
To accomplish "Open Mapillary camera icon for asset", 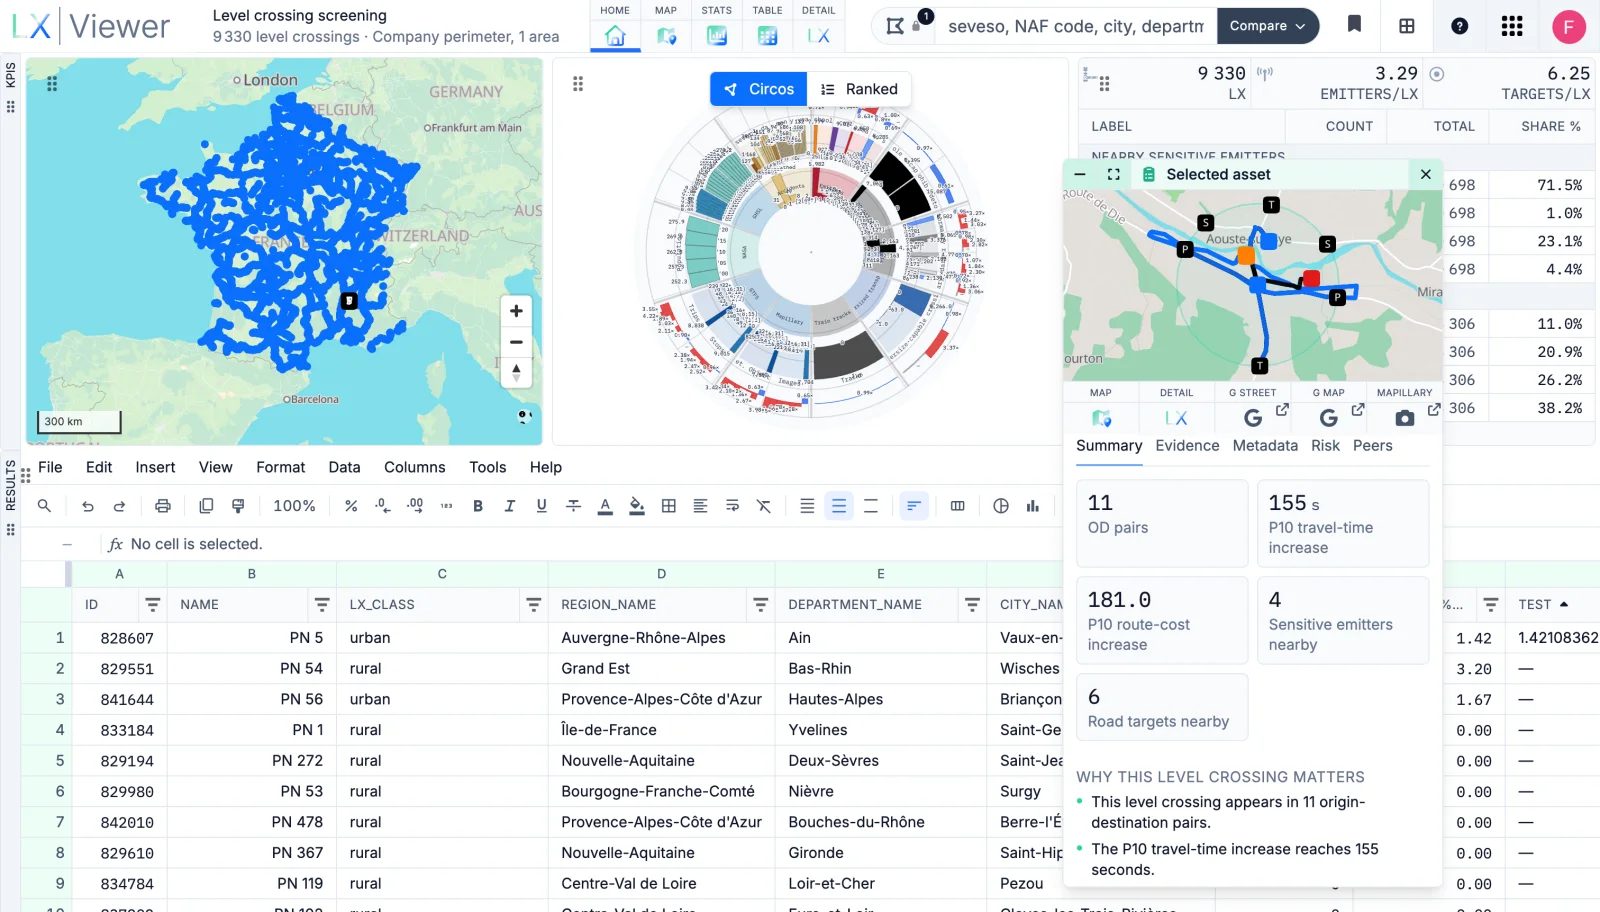I will click(1405, 418).
